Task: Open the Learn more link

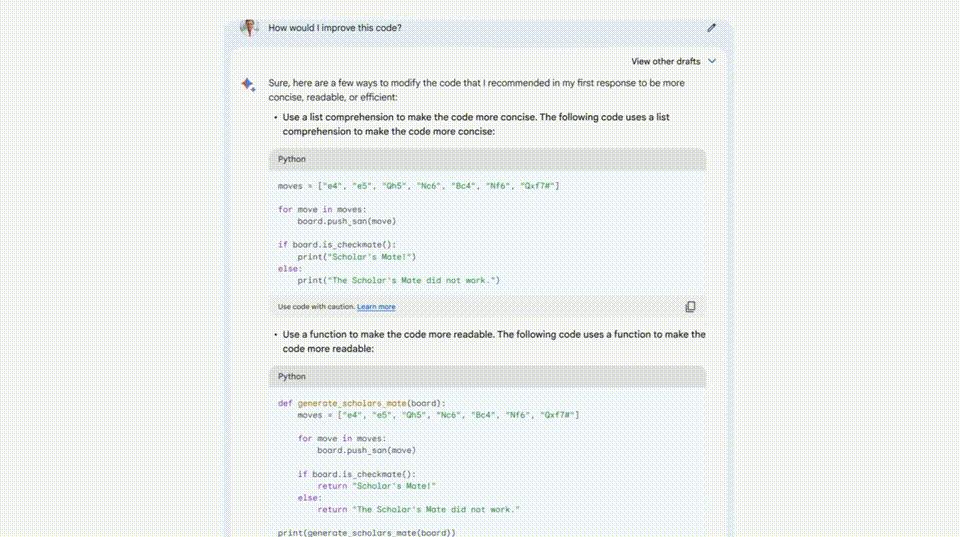Action: [x=376, y=307]
